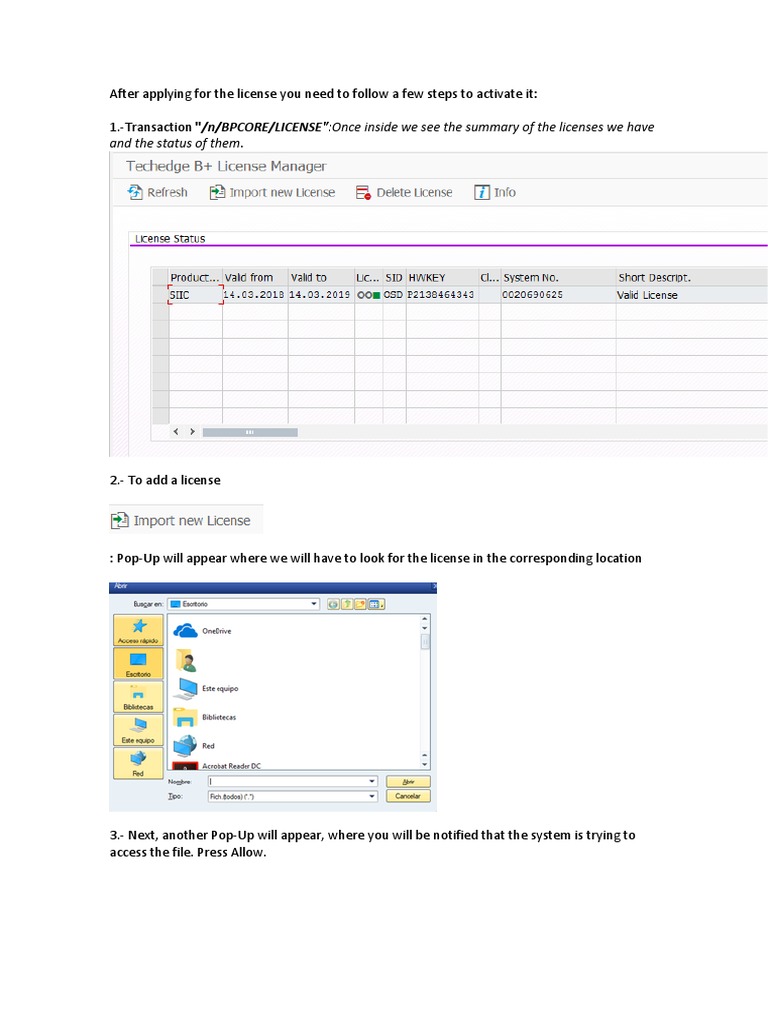
Task: Click the table horizontal scroll left arrow
Action: [x=176, y=432]
